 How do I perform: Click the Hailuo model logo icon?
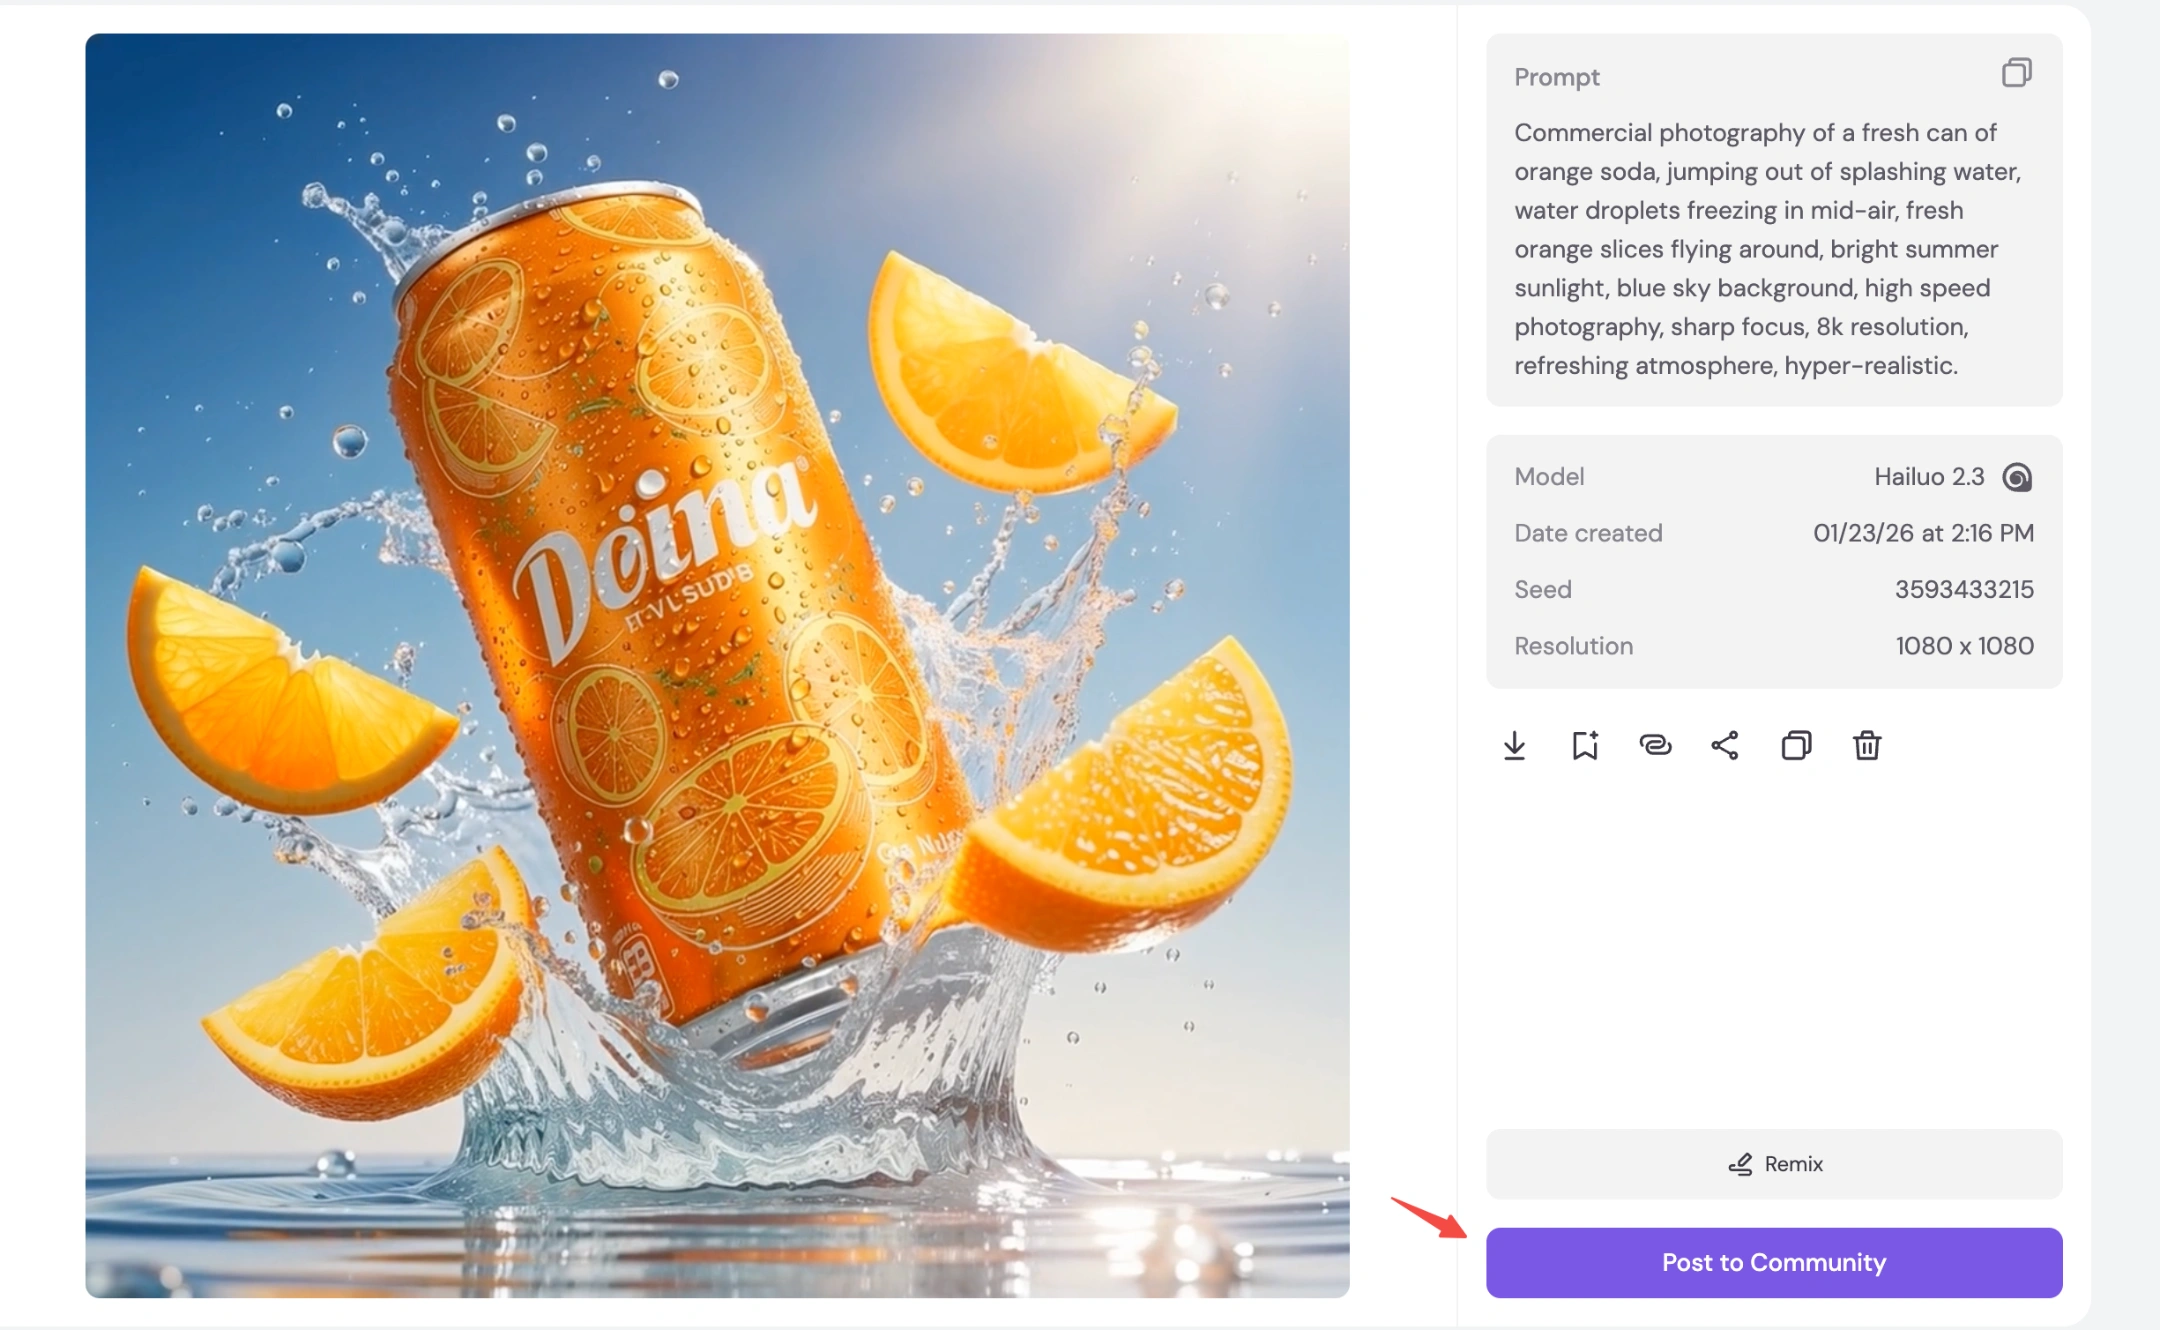(2019, 477)
